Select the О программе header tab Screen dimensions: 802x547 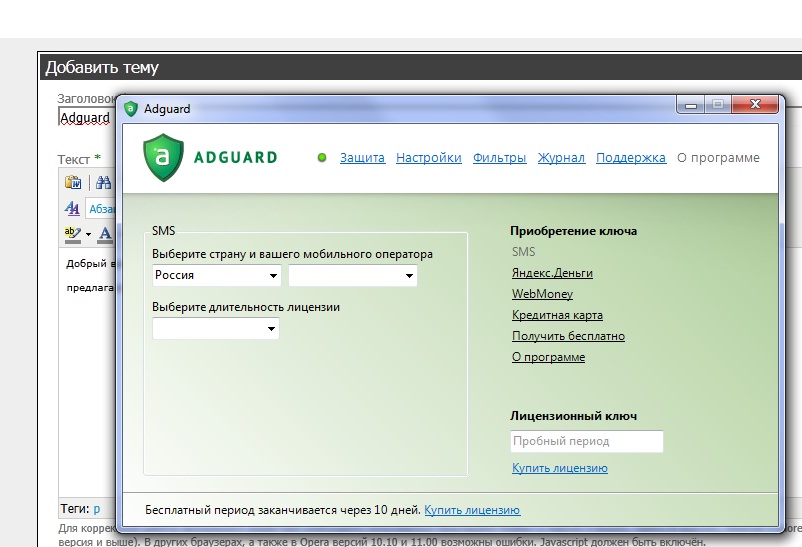point(718,158)
